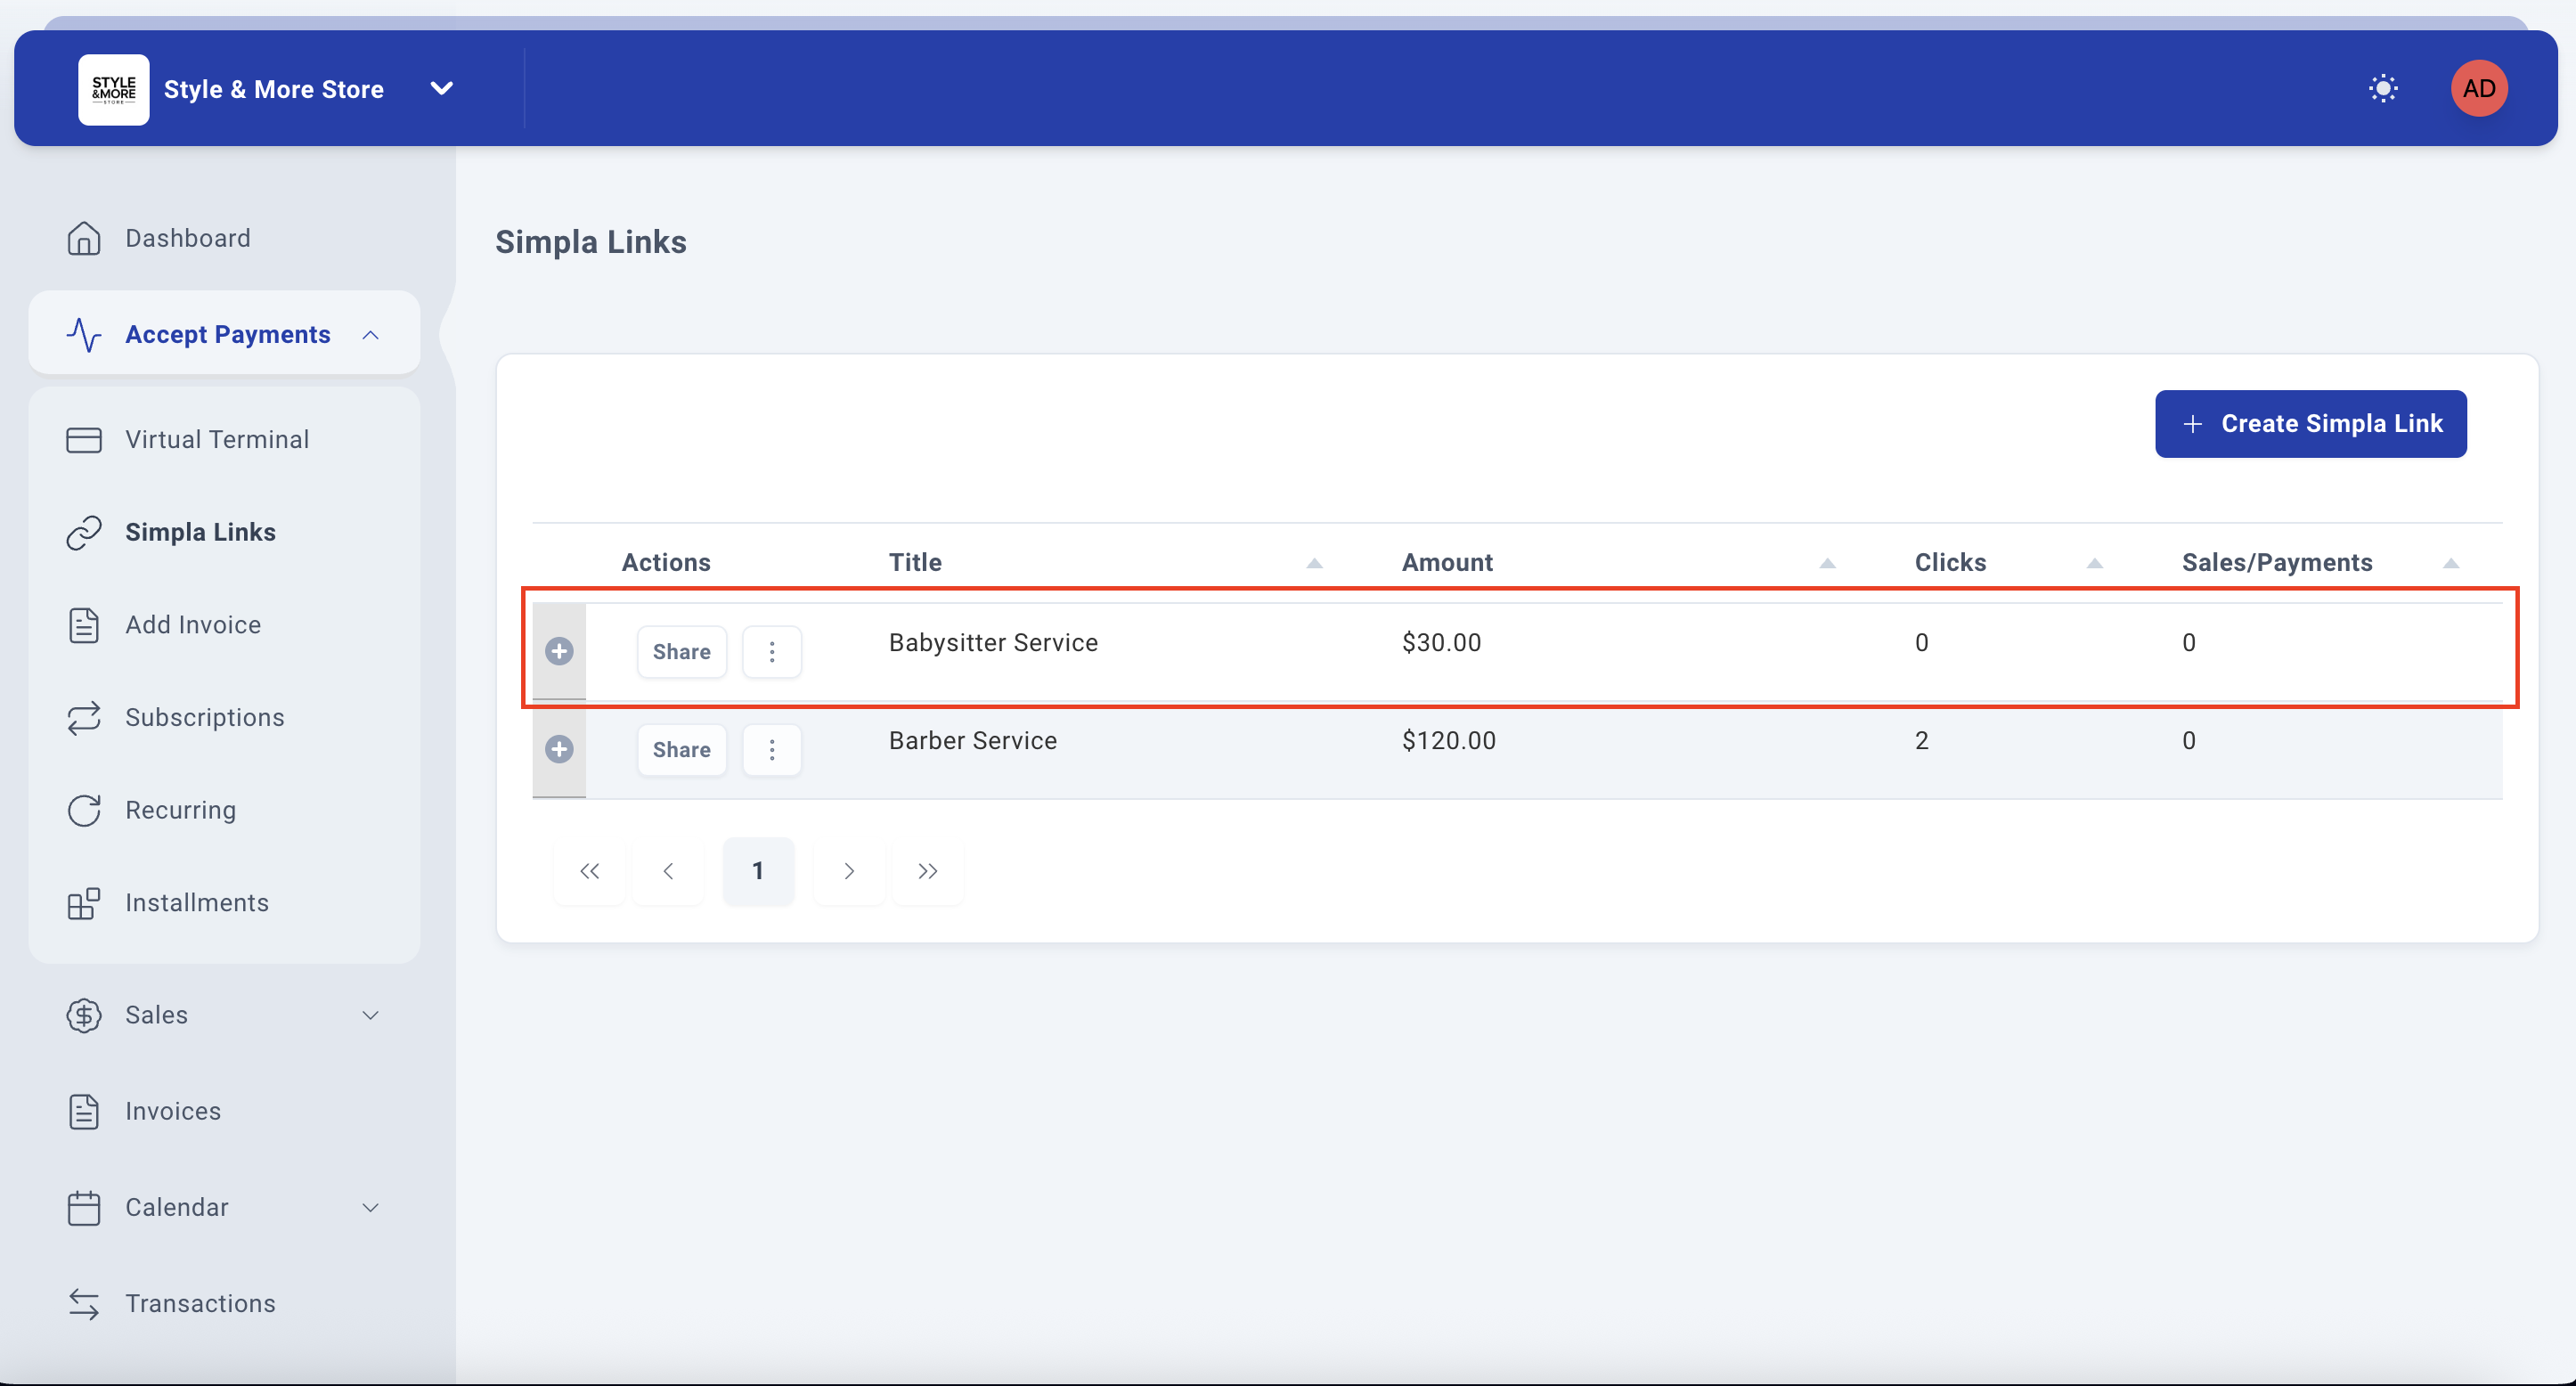Go to the Subscriptions page
This screenshot has width=2576, height=1386.
(x=205, y=717)
